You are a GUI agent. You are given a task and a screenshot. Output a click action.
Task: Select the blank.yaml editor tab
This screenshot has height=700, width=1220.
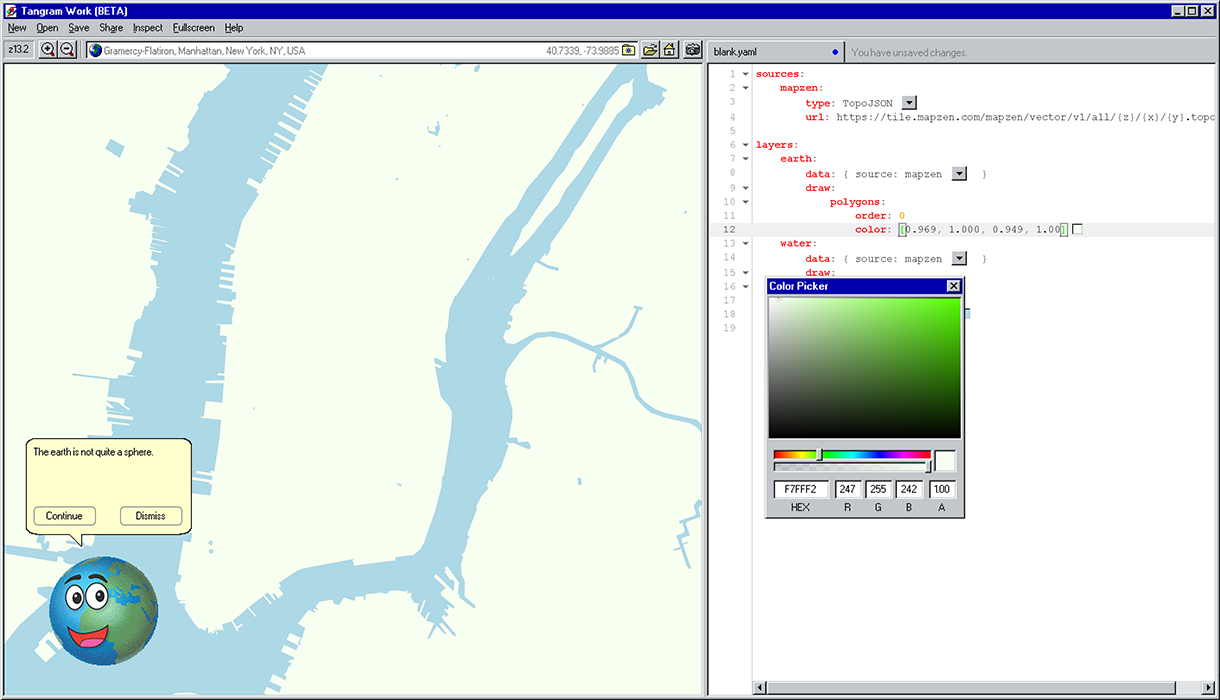[775, 51]
